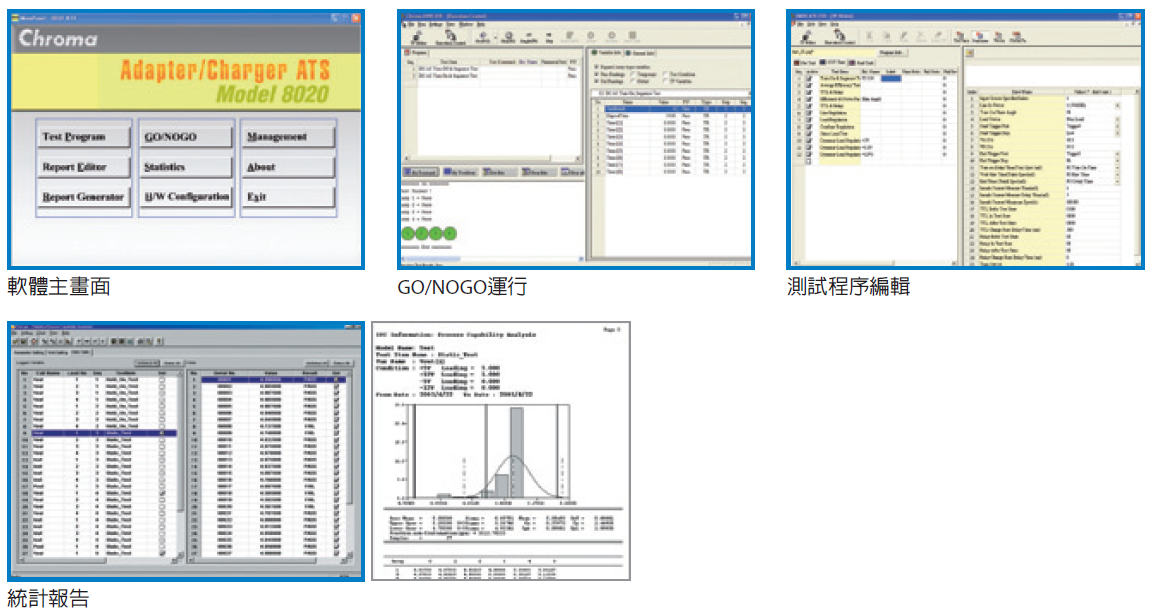Click Program Info button in test program editor
This screenshot has height=614, width=1155.
point(891,53)
